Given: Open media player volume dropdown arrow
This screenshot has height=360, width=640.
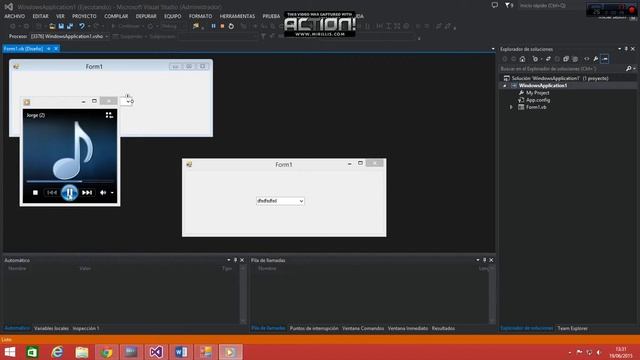Looking at the screenshot, I should coord(112,193).
